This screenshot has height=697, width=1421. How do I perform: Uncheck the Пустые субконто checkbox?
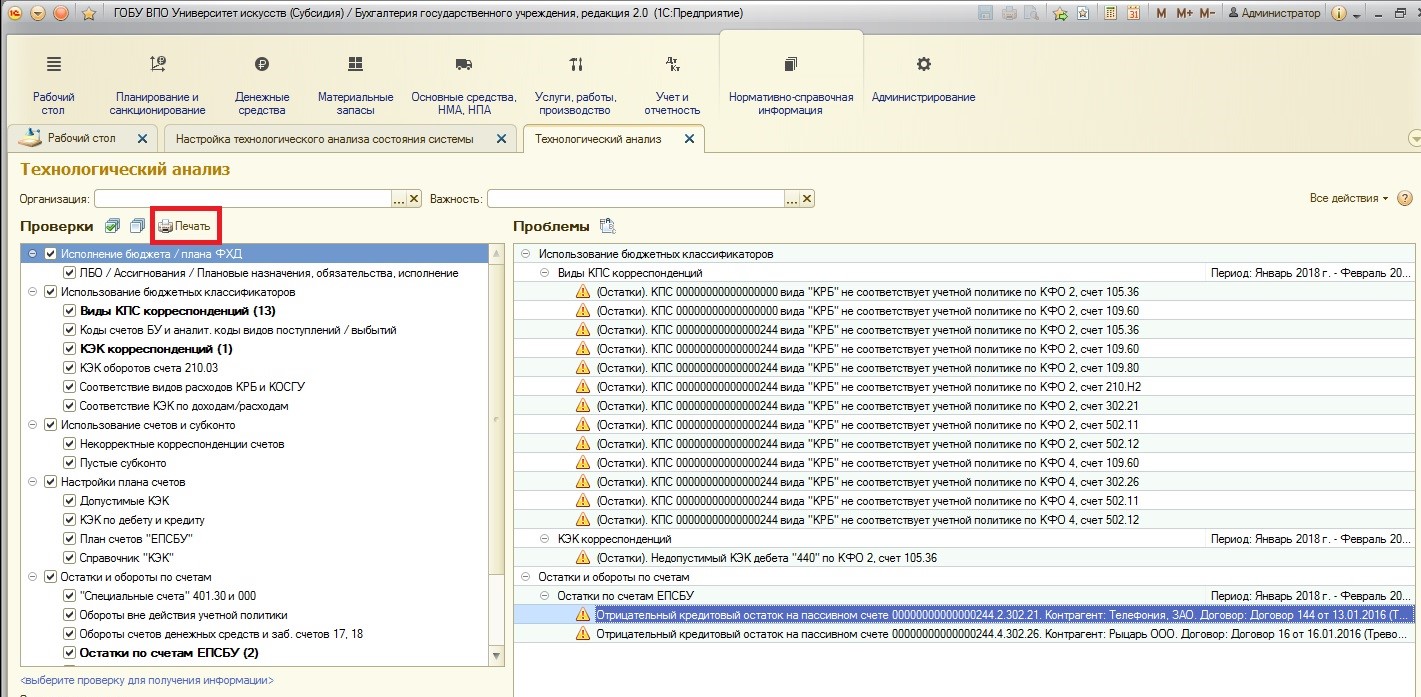pyautogui.click(x=69, y=463)
